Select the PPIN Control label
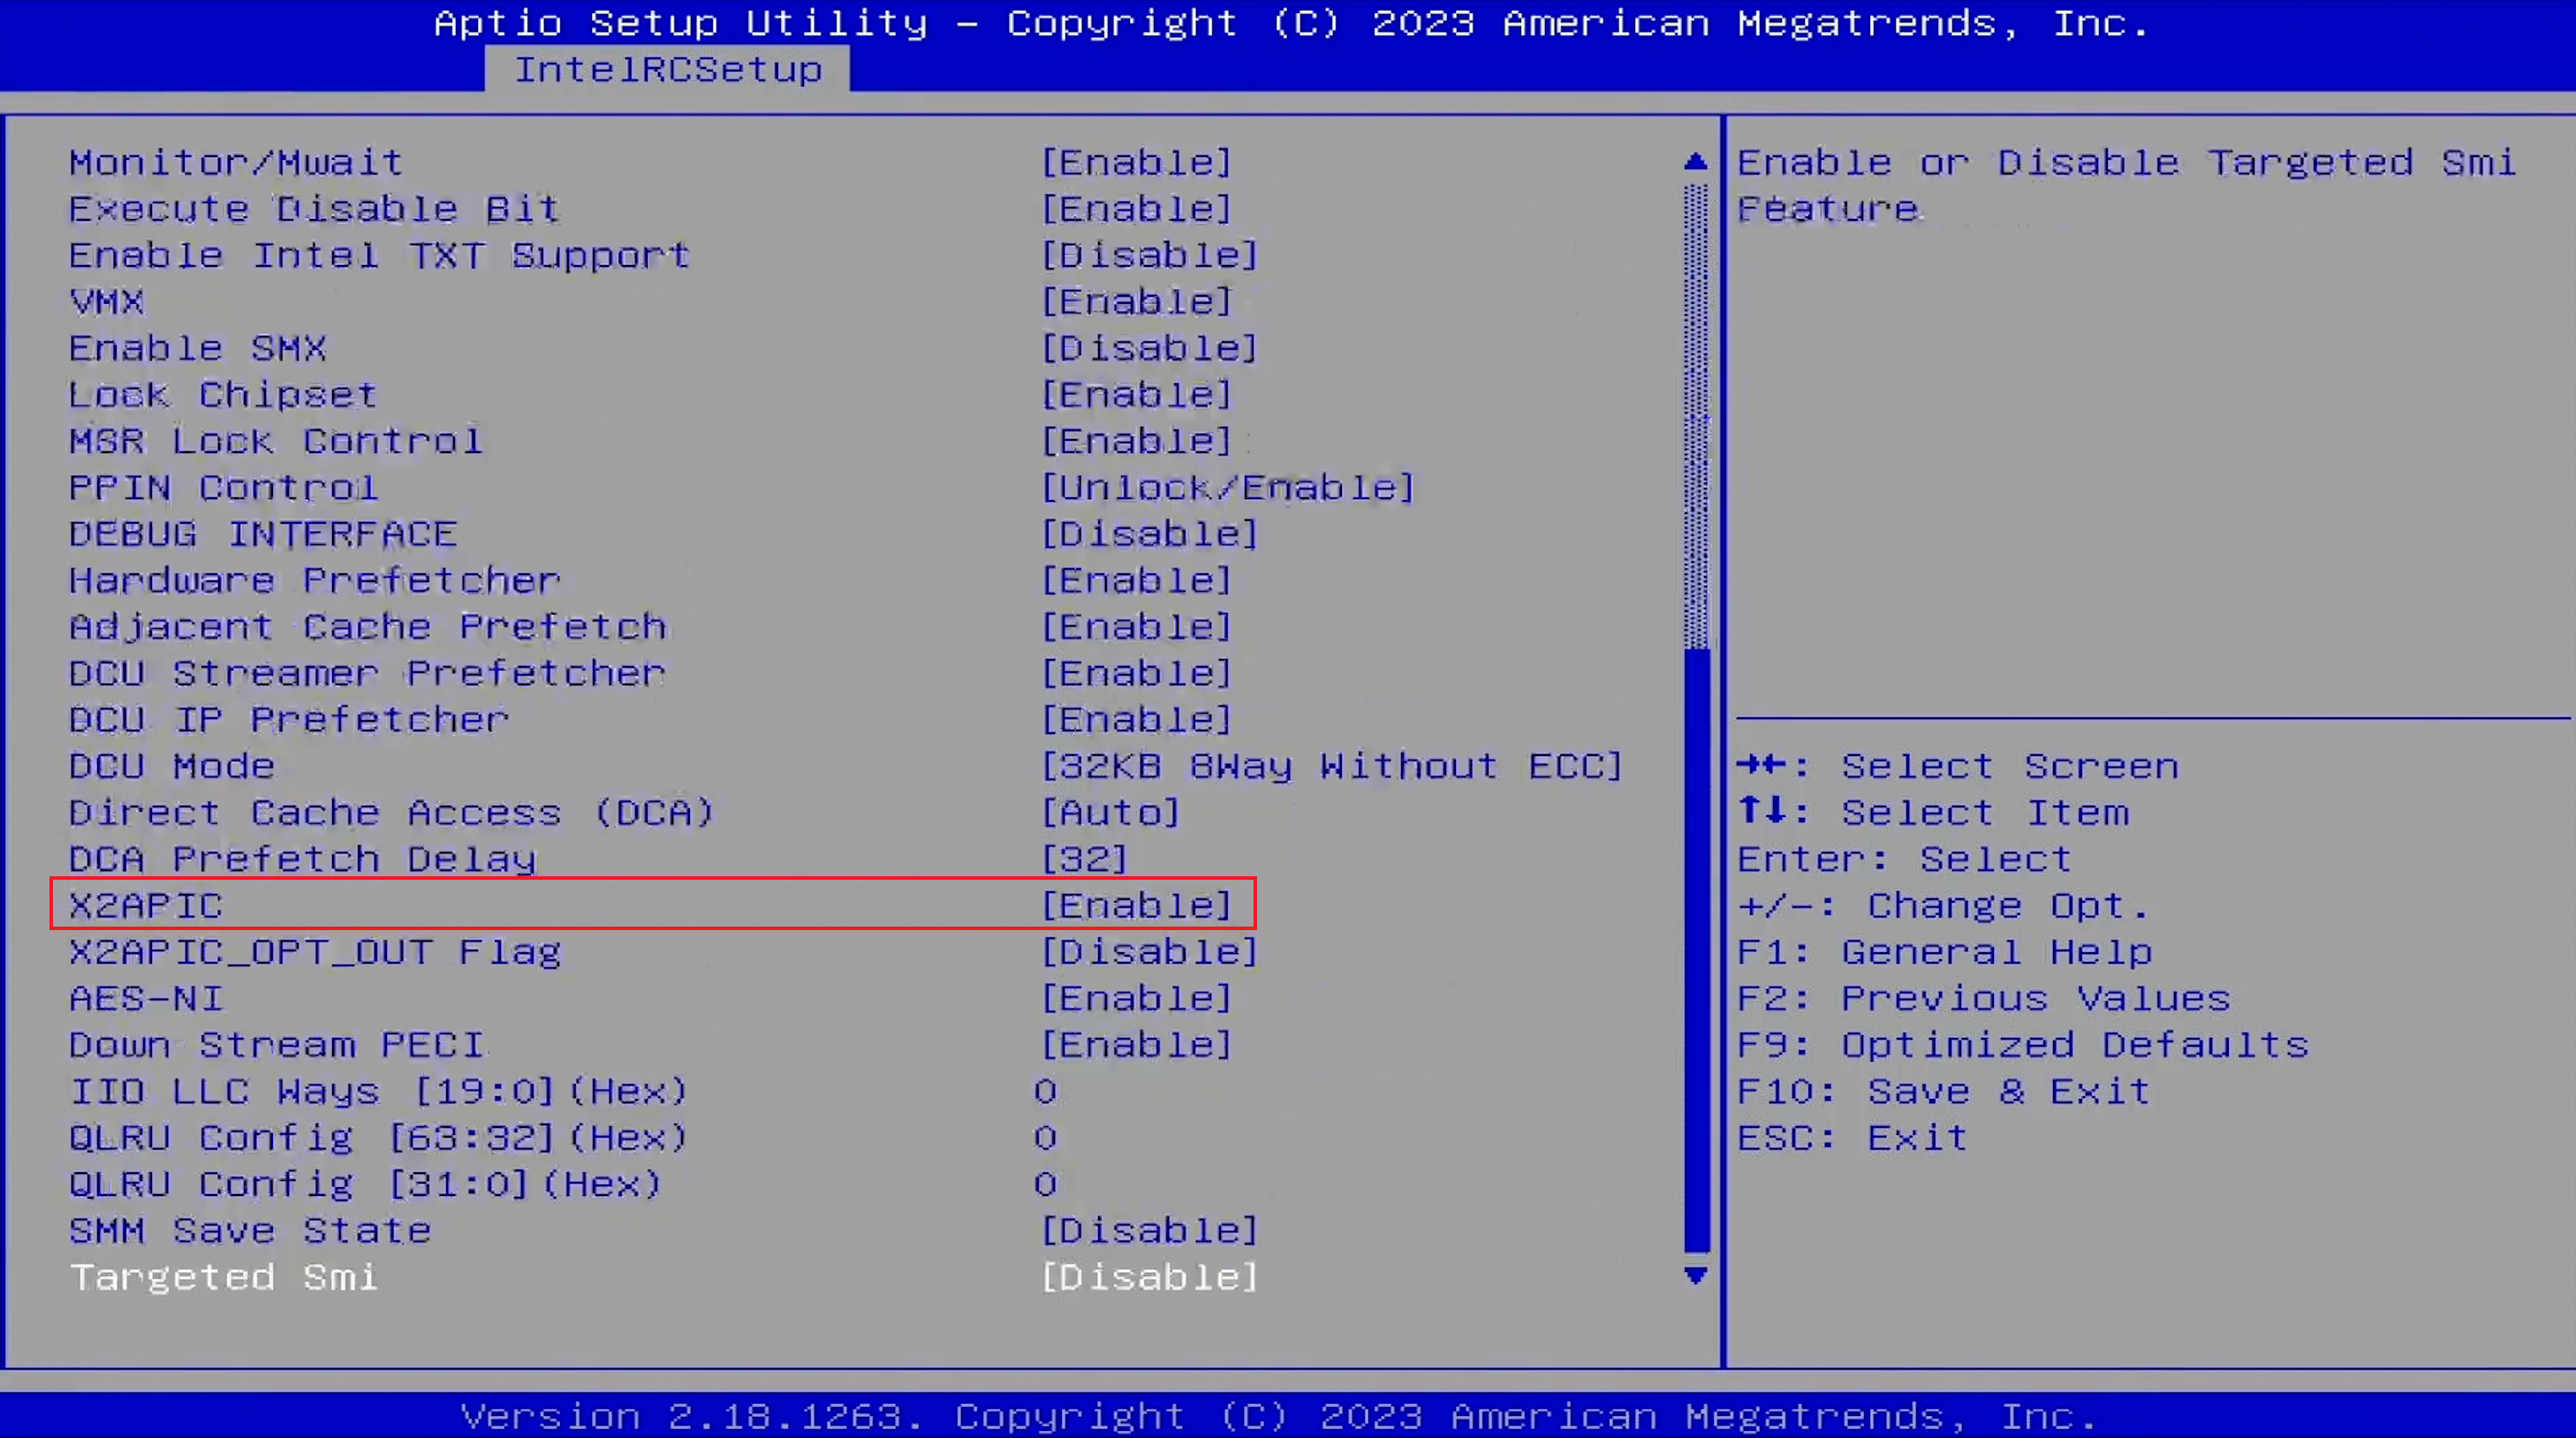The image size is (2576, 1438). (223, 487)
